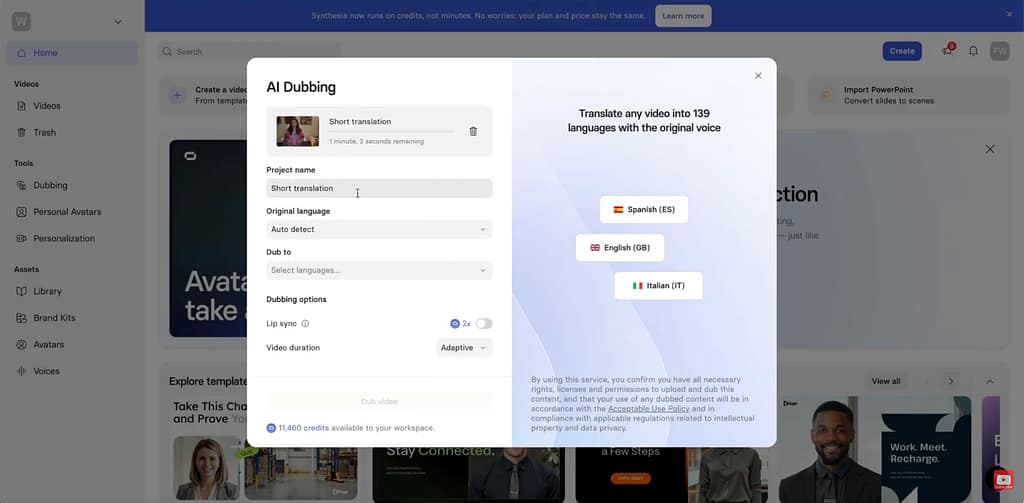This screenshot has height=503, width=1024.
Task: Click Learn more in the top banner
Action: click(683, 16)
